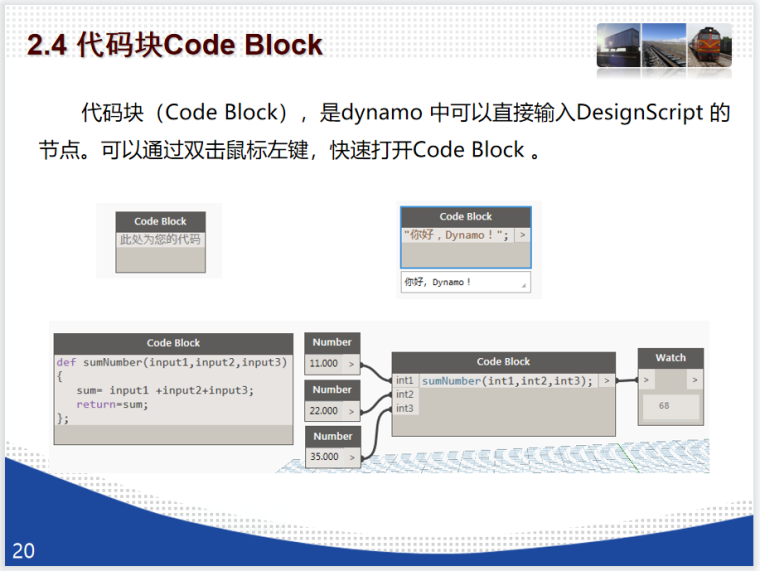Click the train photo in the header
Image resolution: width=760 pixels, height=571 pixels.
(x=709, y=46)
